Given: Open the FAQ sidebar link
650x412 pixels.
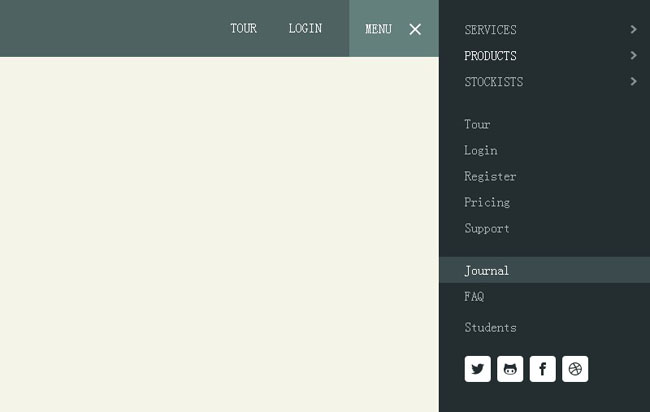Looking at the screenshot, I should (x=474, y=296).
